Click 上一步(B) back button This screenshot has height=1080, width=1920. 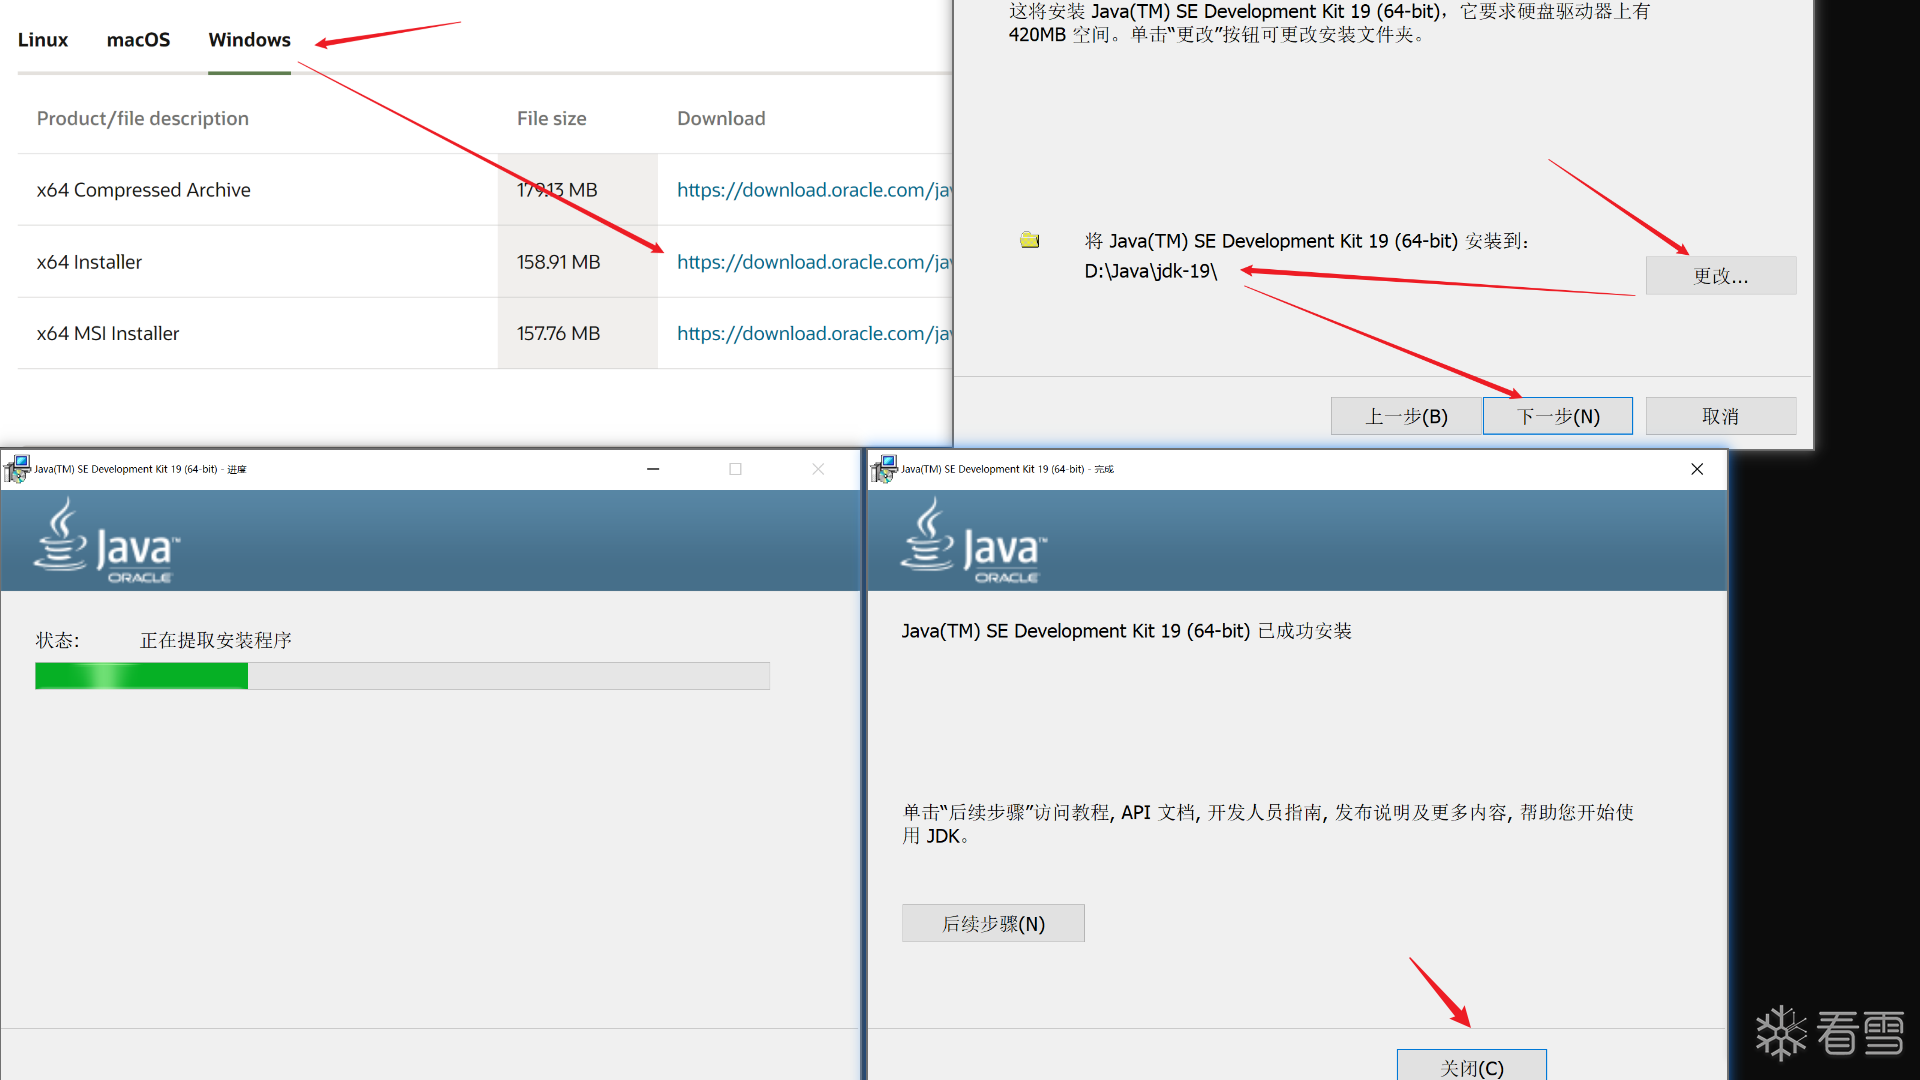click(1406, 416)
